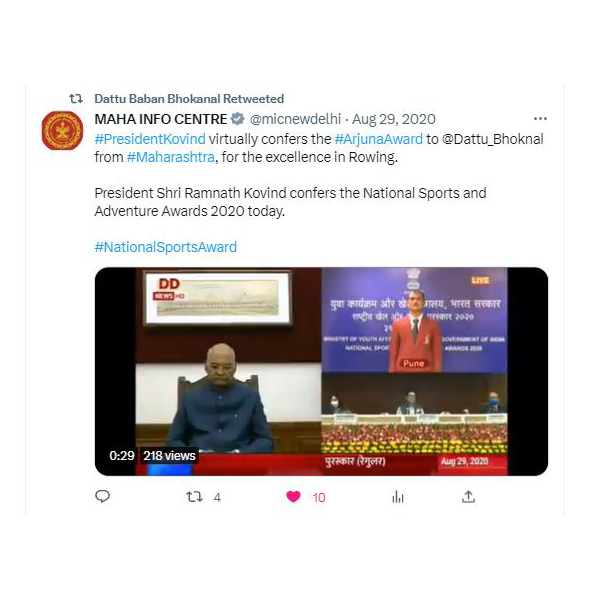The height and width of the screenshot is (600, 600).
Task: Click the retweet count number 4
Action: pyautogui.click(x=217, y=497)
